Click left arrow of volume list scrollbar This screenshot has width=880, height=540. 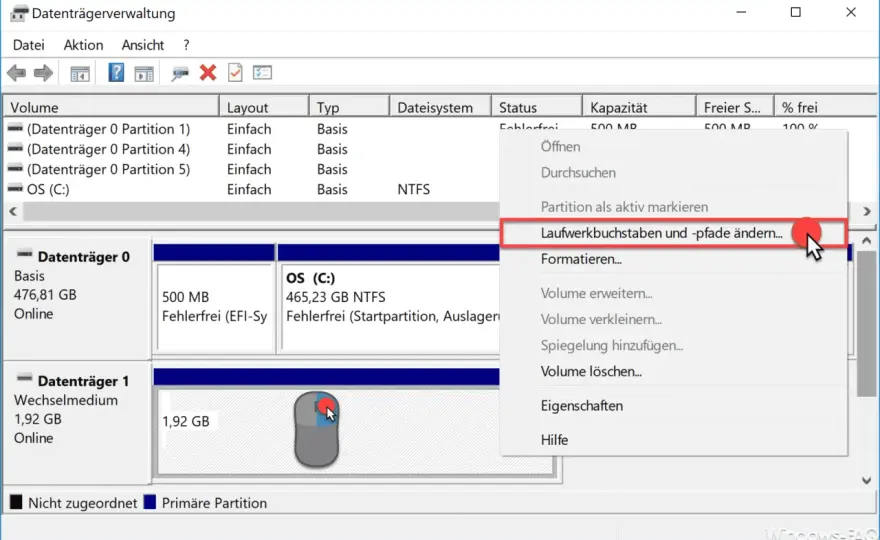13,212
